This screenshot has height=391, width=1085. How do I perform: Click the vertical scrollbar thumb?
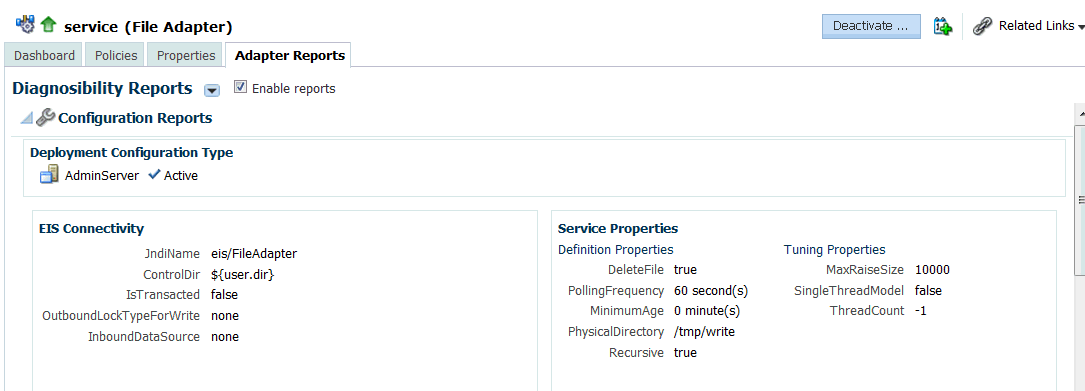pos(1079,201)
